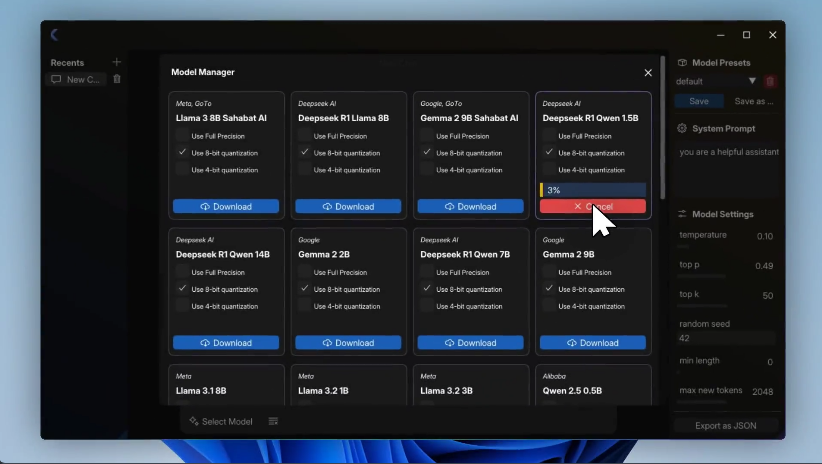Minimize the application window
Viewport: 822px width, 464px height.
tap(721, 35)
